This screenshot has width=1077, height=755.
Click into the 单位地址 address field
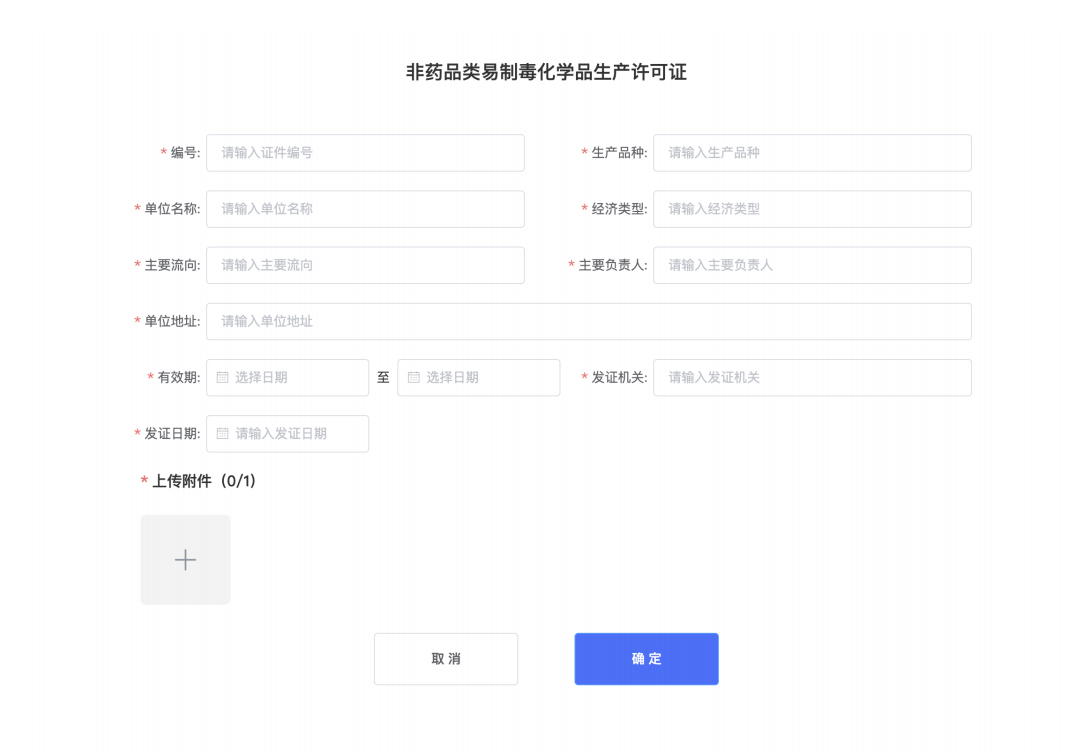(x=588, y=321)
